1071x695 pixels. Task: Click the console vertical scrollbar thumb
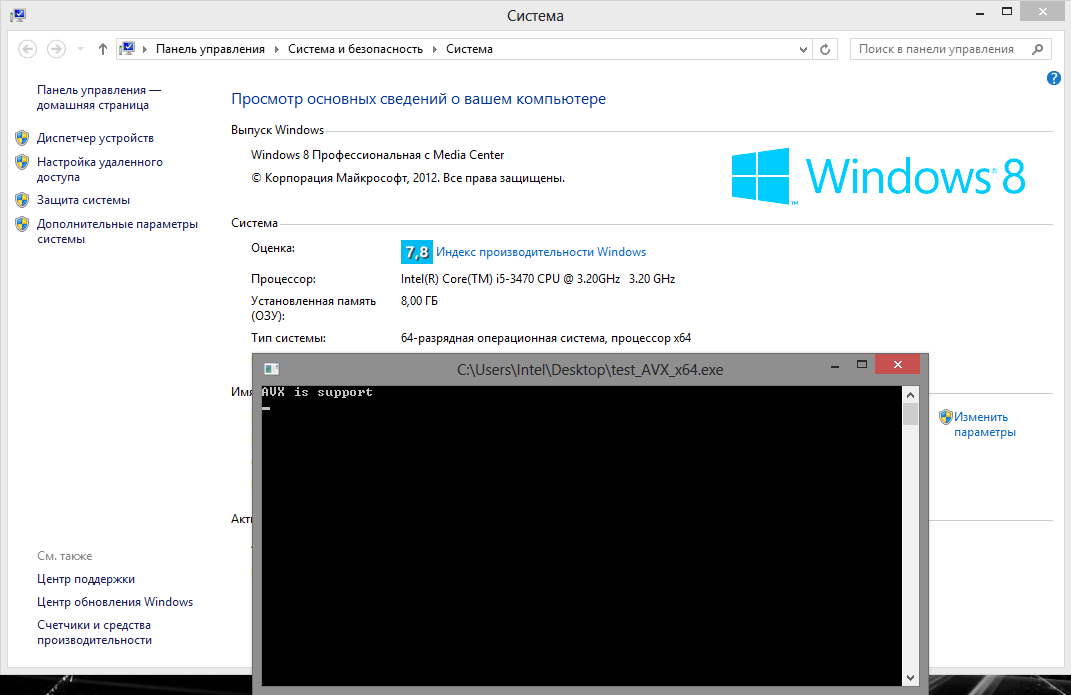tap(910, 414)
